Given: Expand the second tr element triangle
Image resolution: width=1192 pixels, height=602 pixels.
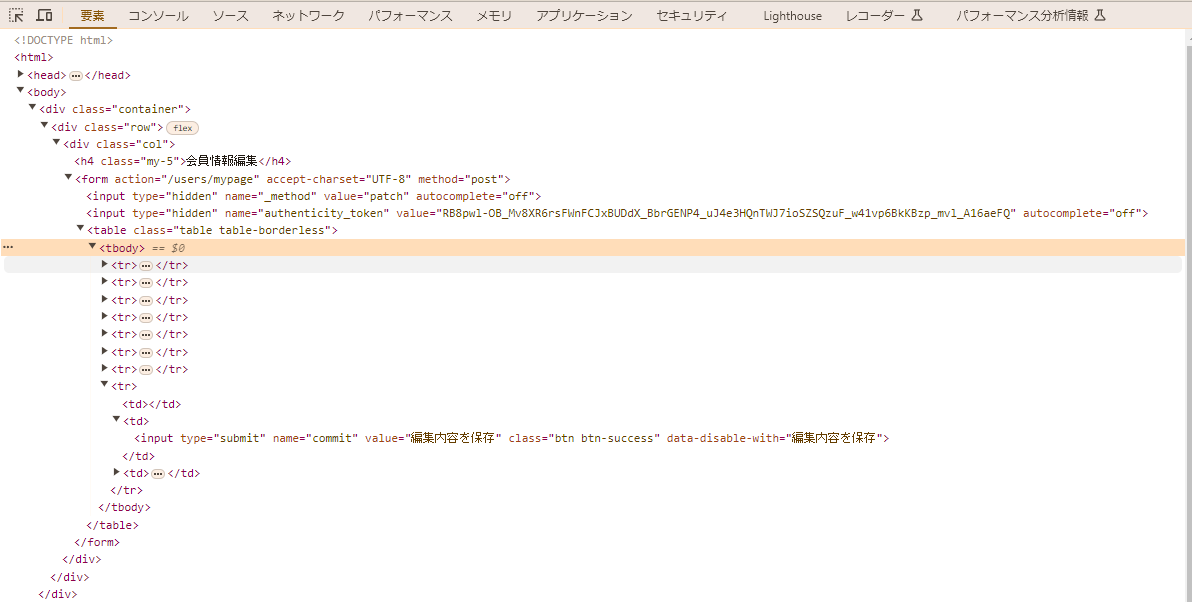Looking at the screenshot, I should click(x=104, y=281).
